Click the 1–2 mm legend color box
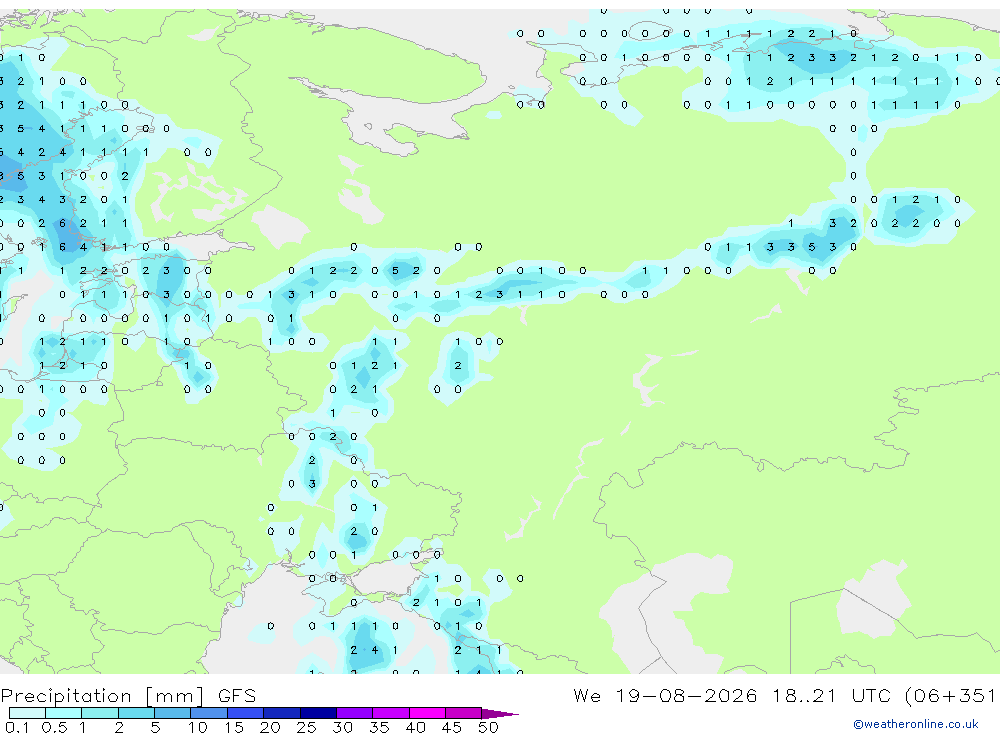The height and width of the screenshot is (733, 1000). click(100, 713)
